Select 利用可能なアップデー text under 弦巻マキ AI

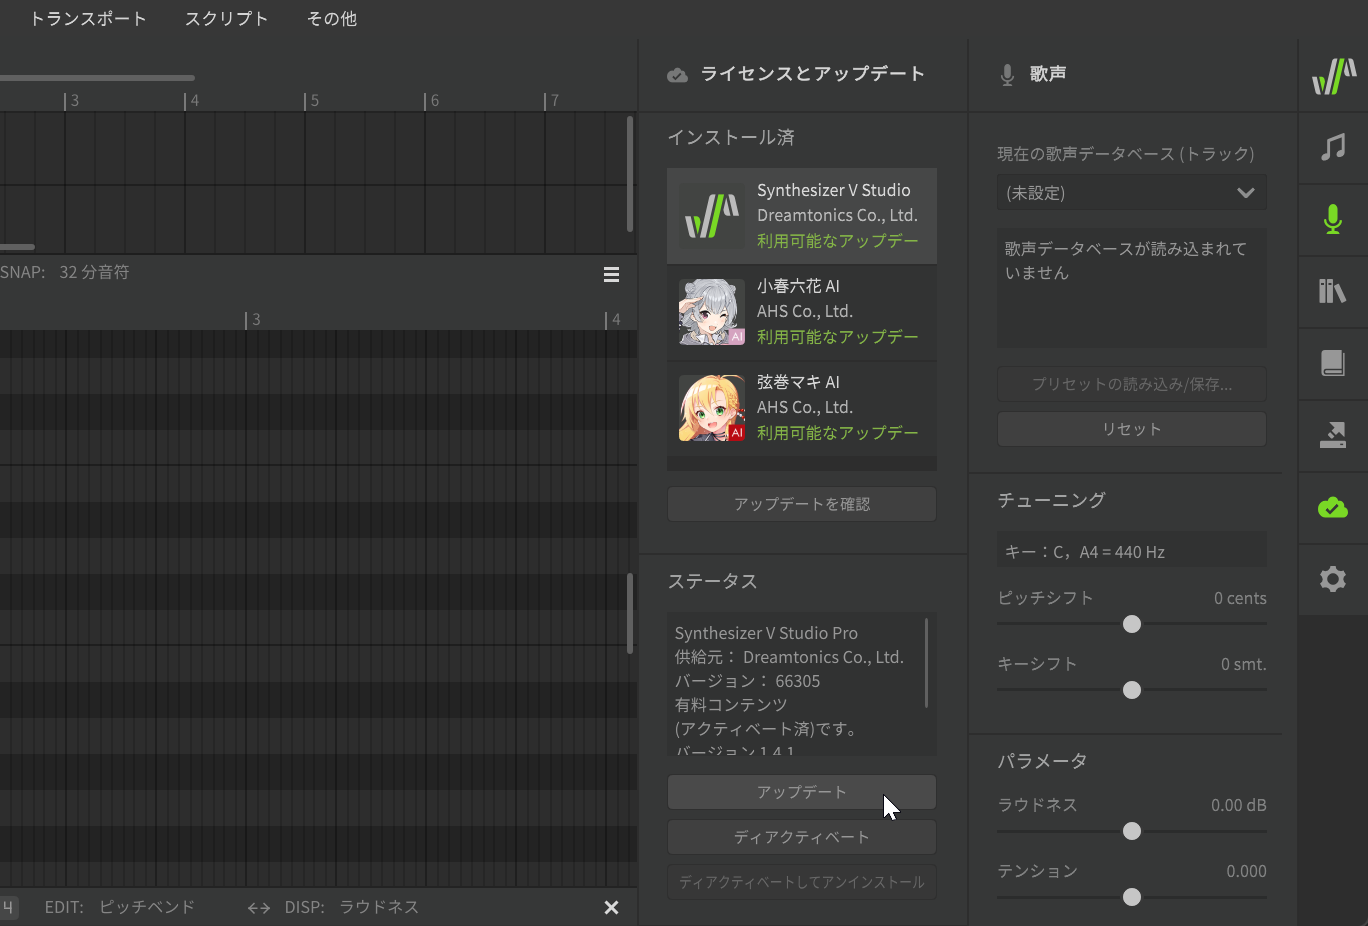(x=838, y=433)
